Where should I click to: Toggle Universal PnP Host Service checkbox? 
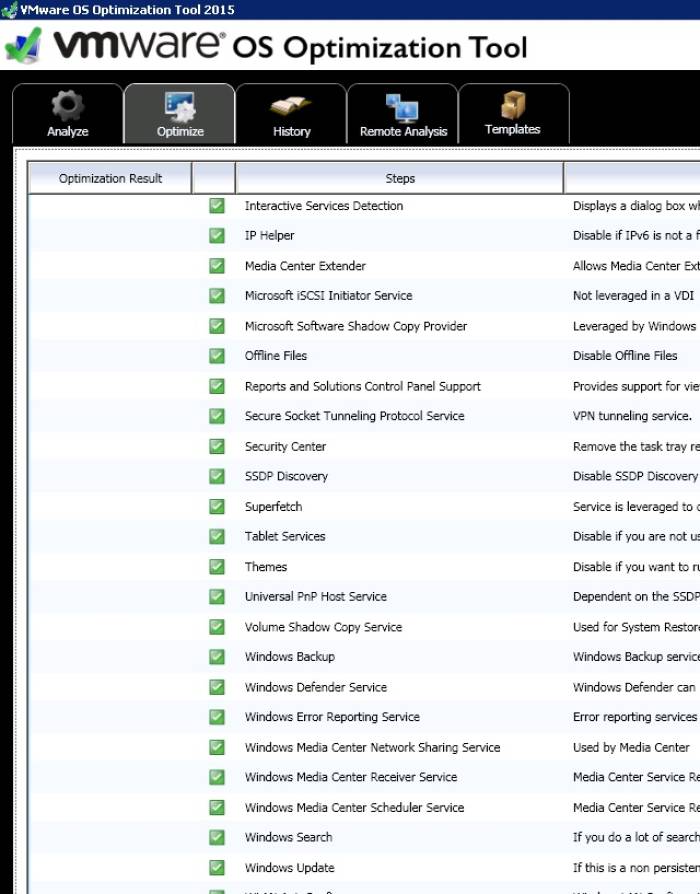pos(217,597)
